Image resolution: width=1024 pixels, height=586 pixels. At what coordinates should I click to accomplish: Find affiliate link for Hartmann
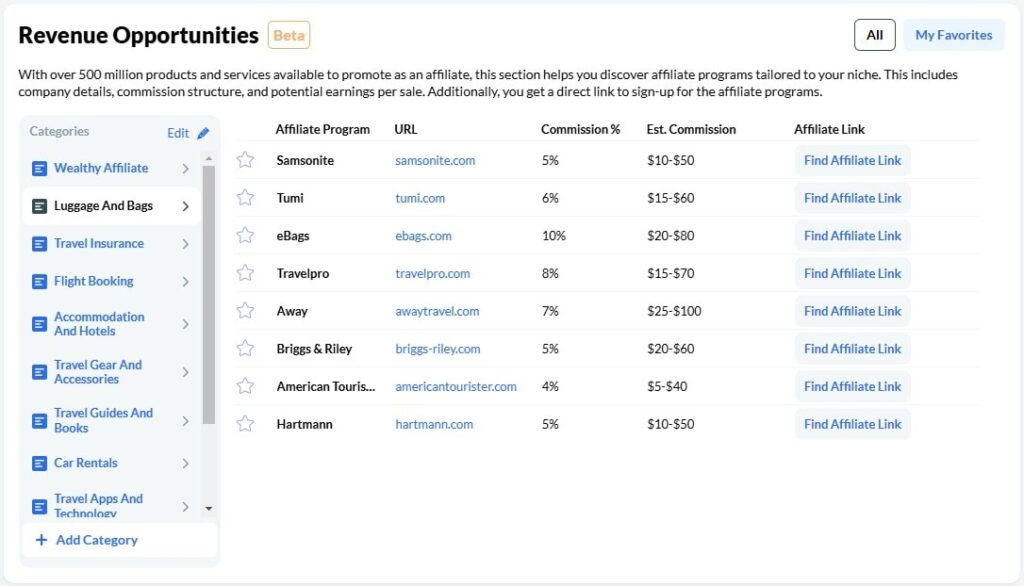pyautogui.click(x=852, y=424)
